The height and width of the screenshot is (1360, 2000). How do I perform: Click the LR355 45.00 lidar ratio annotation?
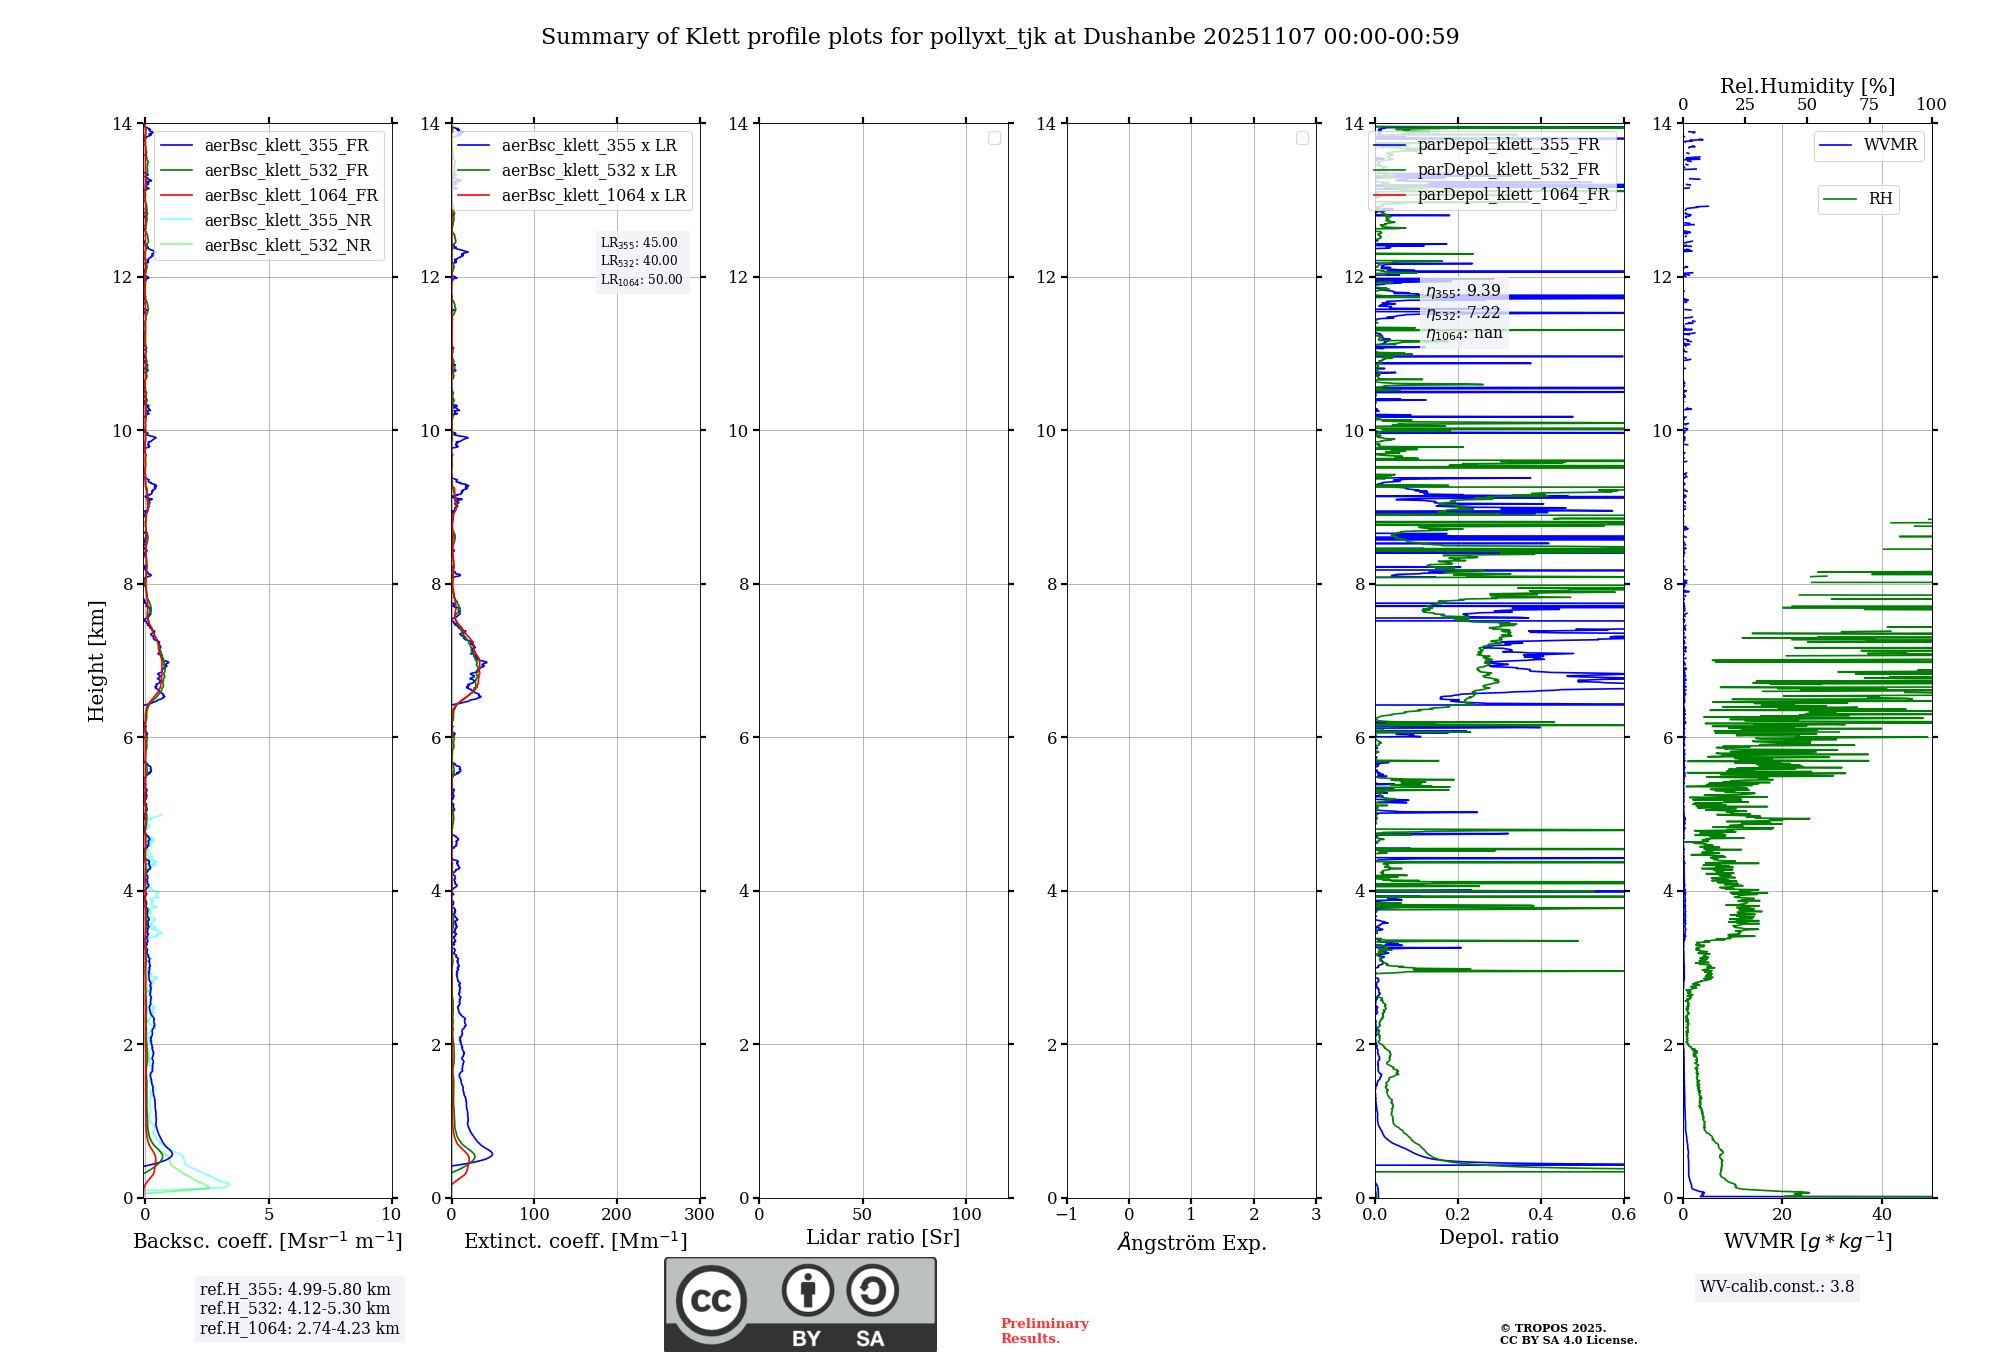[x=640, y=243]
